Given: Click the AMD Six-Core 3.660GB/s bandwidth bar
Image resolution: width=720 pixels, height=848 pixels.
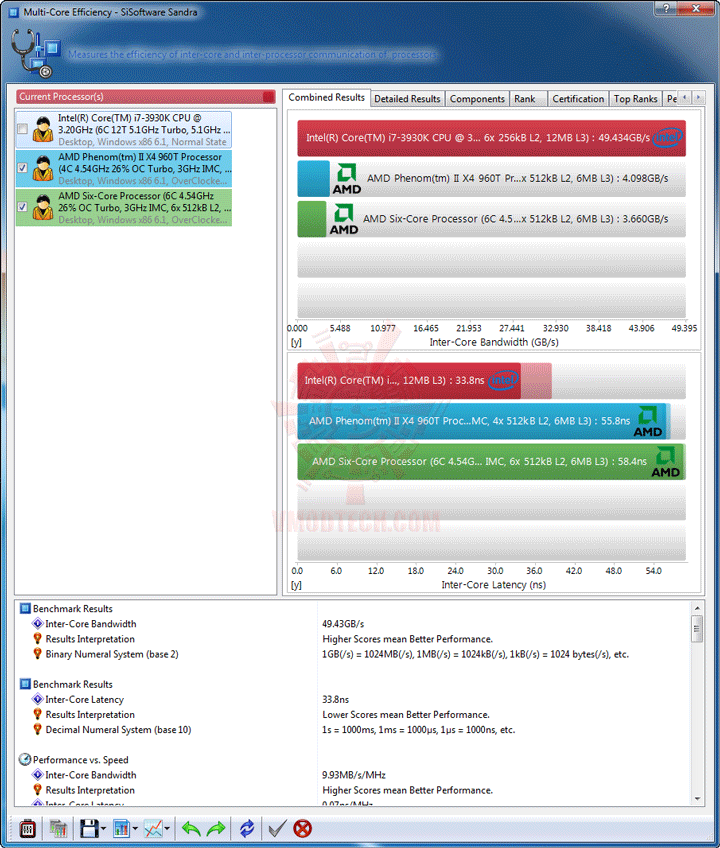Looking at the screenshot, I should click(x=491, y=219).
